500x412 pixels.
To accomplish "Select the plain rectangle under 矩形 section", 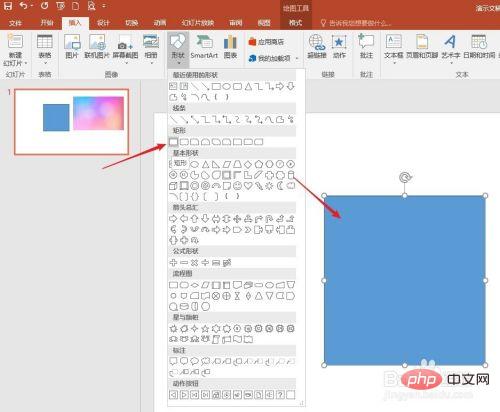I will (x=173, y=142).
